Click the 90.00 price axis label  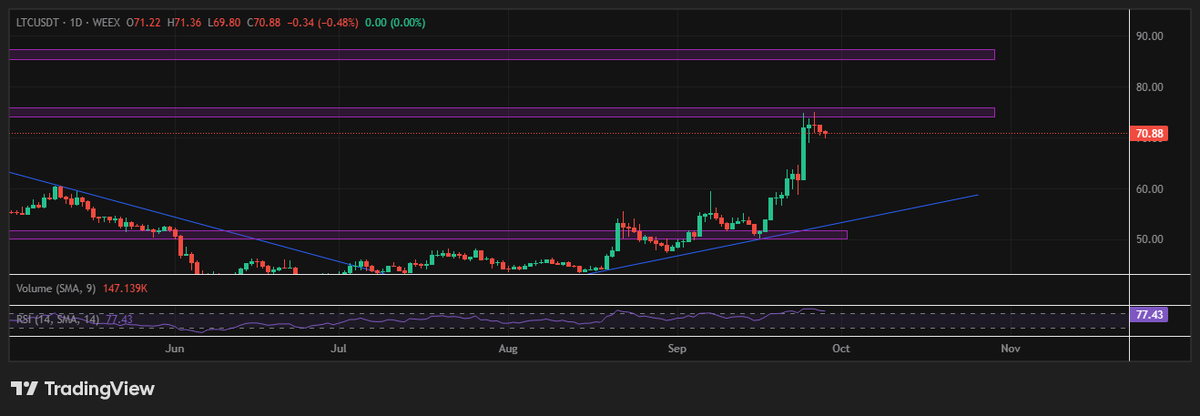click(x=1150, y=36)
